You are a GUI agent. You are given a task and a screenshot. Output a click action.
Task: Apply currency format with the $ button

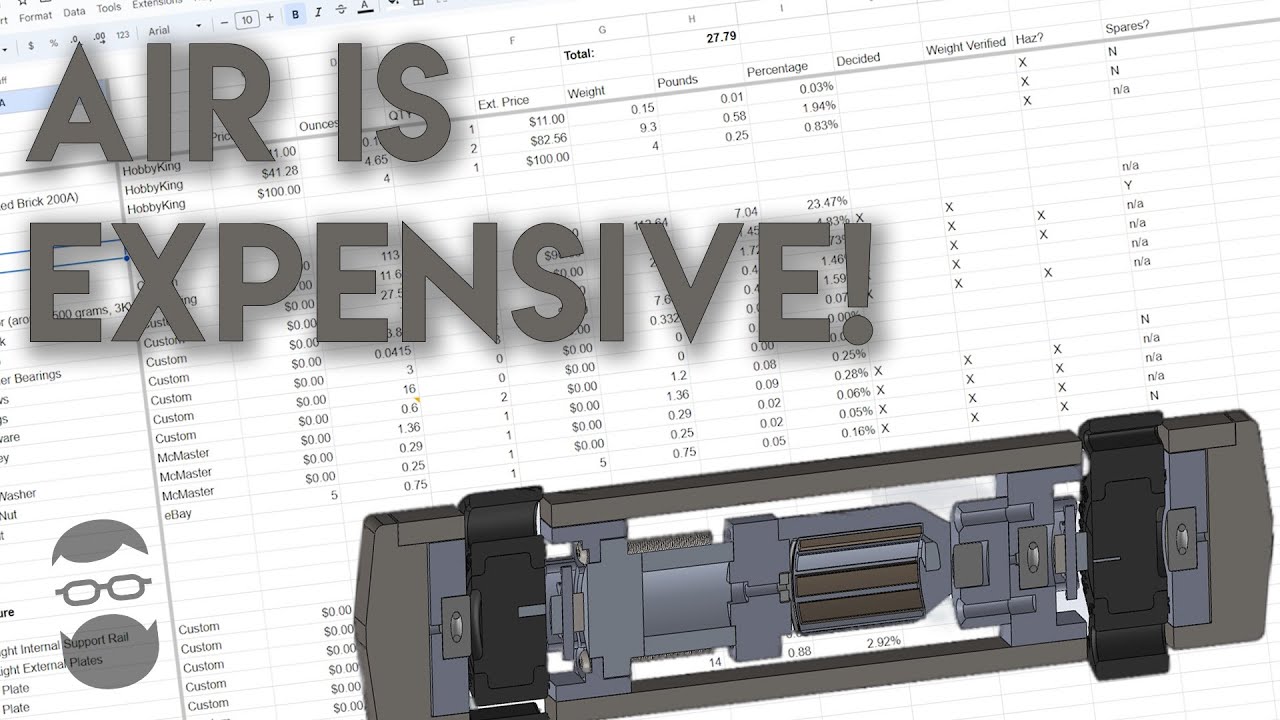pos(31,44)
